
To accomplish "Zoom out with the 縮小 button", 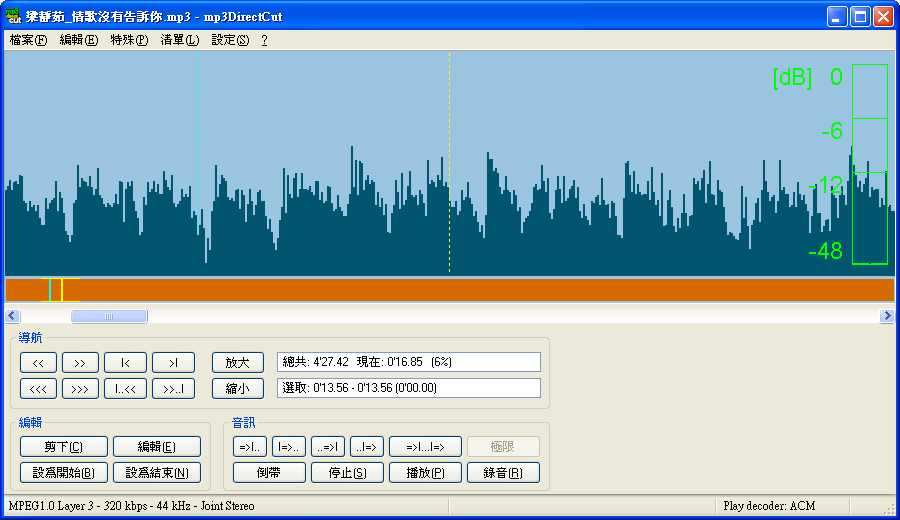I will point(238,389).
